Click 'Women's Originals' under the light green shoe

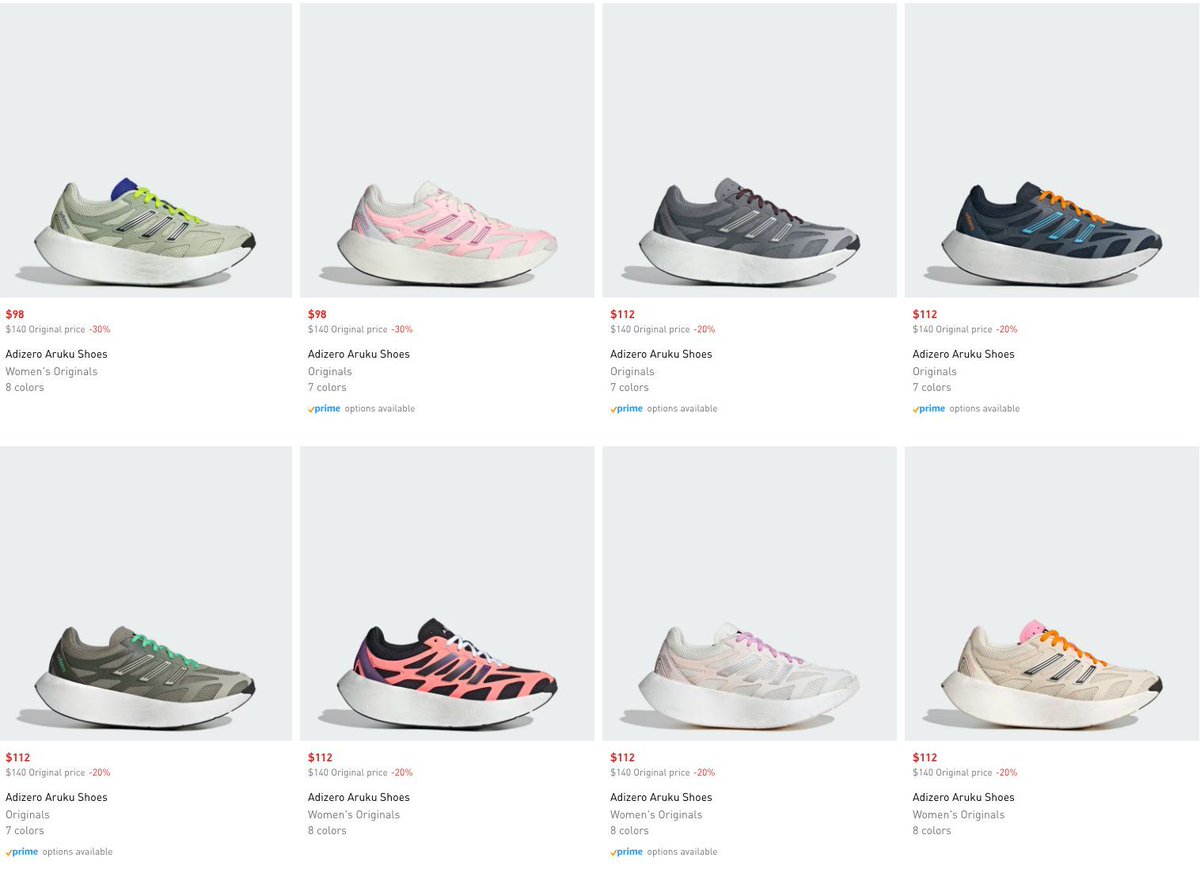51,371
